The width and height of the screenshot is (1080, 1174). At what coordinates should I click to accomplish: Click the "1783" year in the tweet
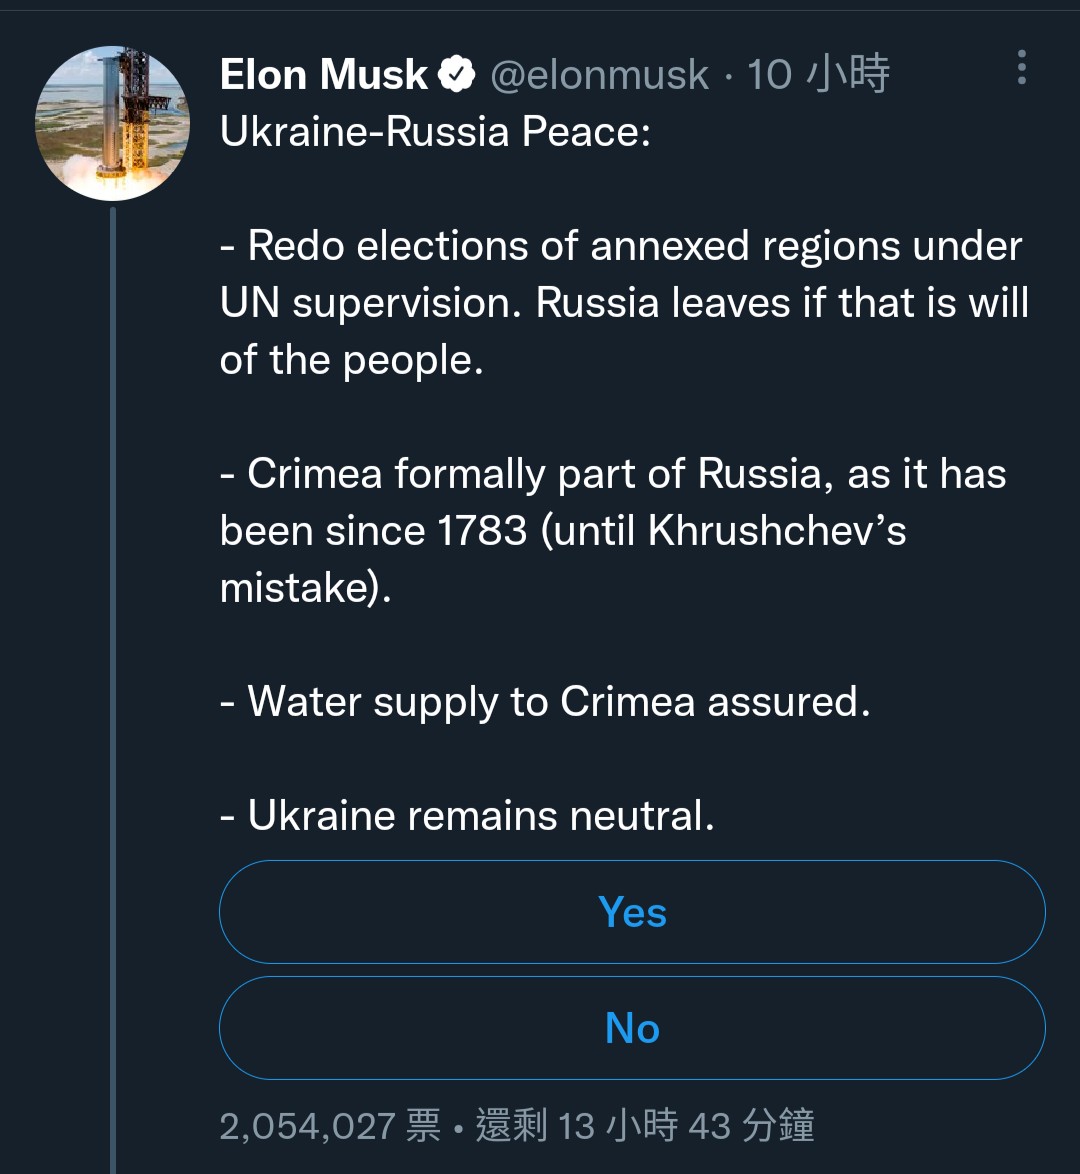pos(482,531)
